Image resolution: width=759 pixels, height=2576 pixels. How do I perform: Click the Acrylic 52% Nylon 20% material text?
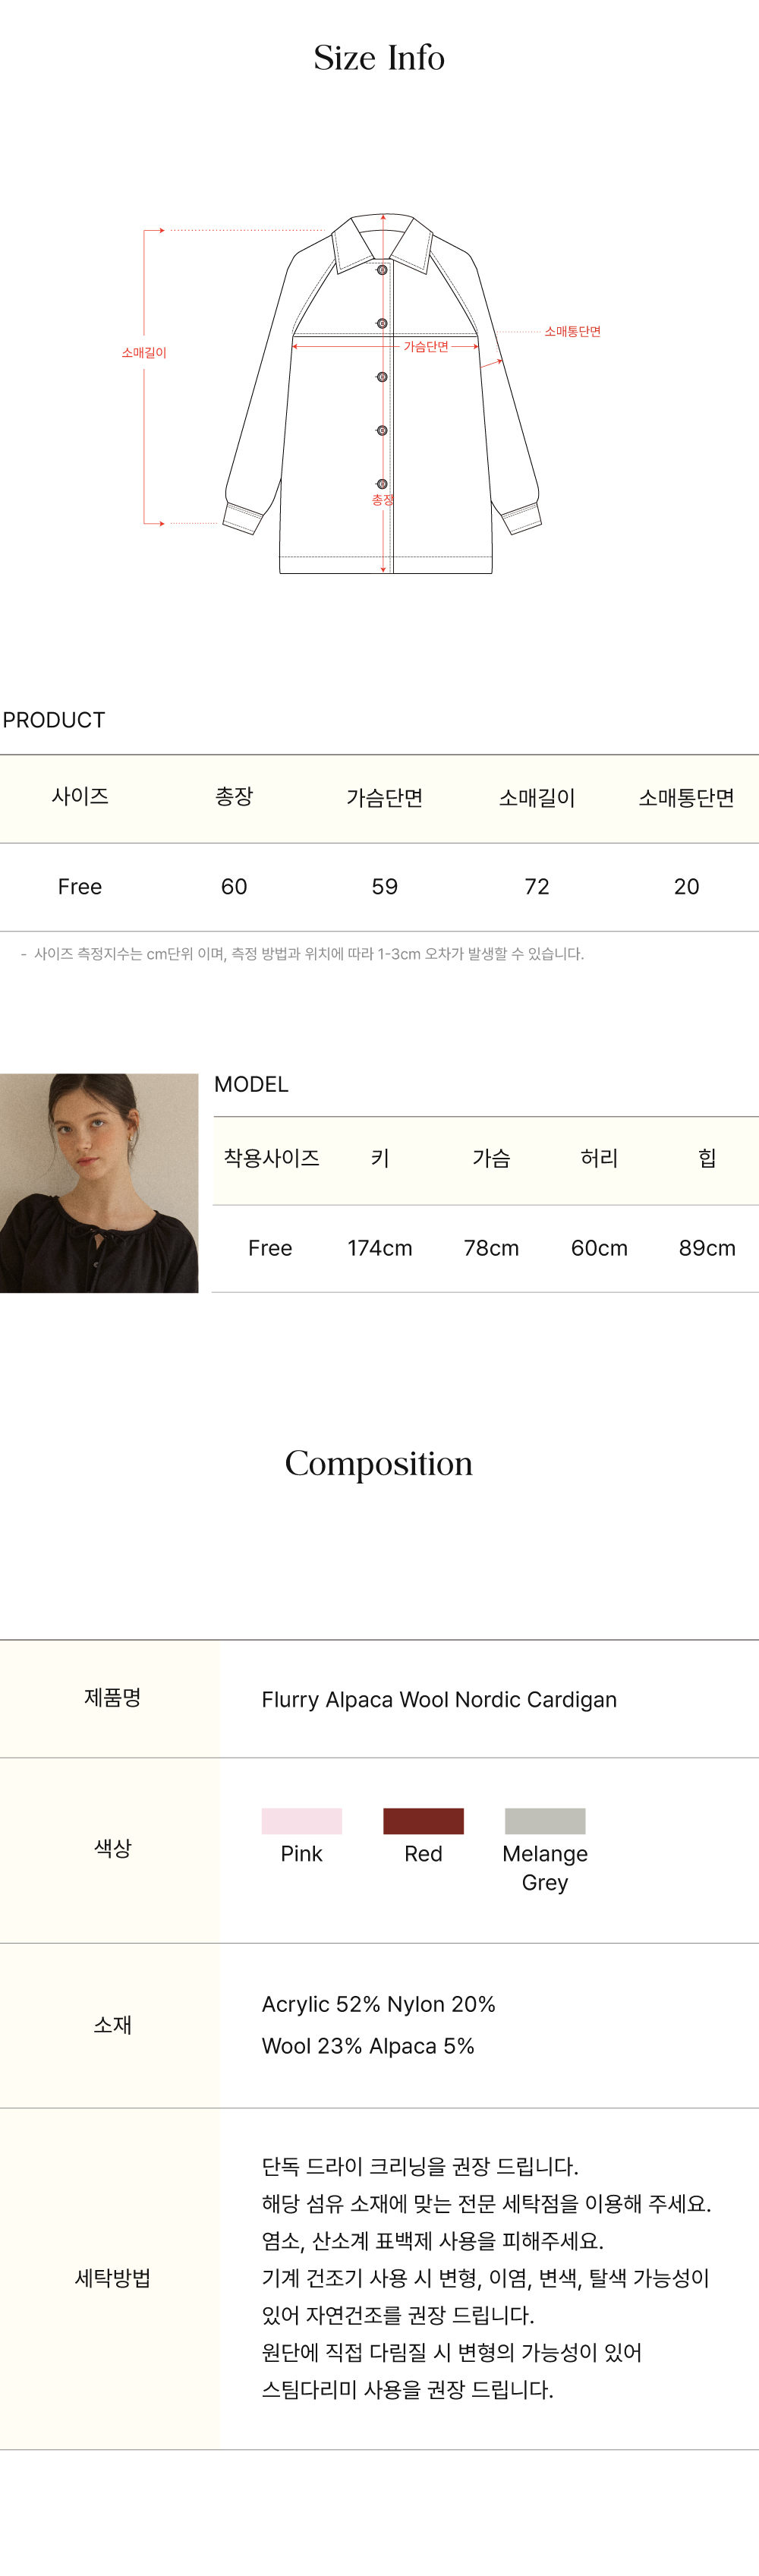pos(378,2004)
